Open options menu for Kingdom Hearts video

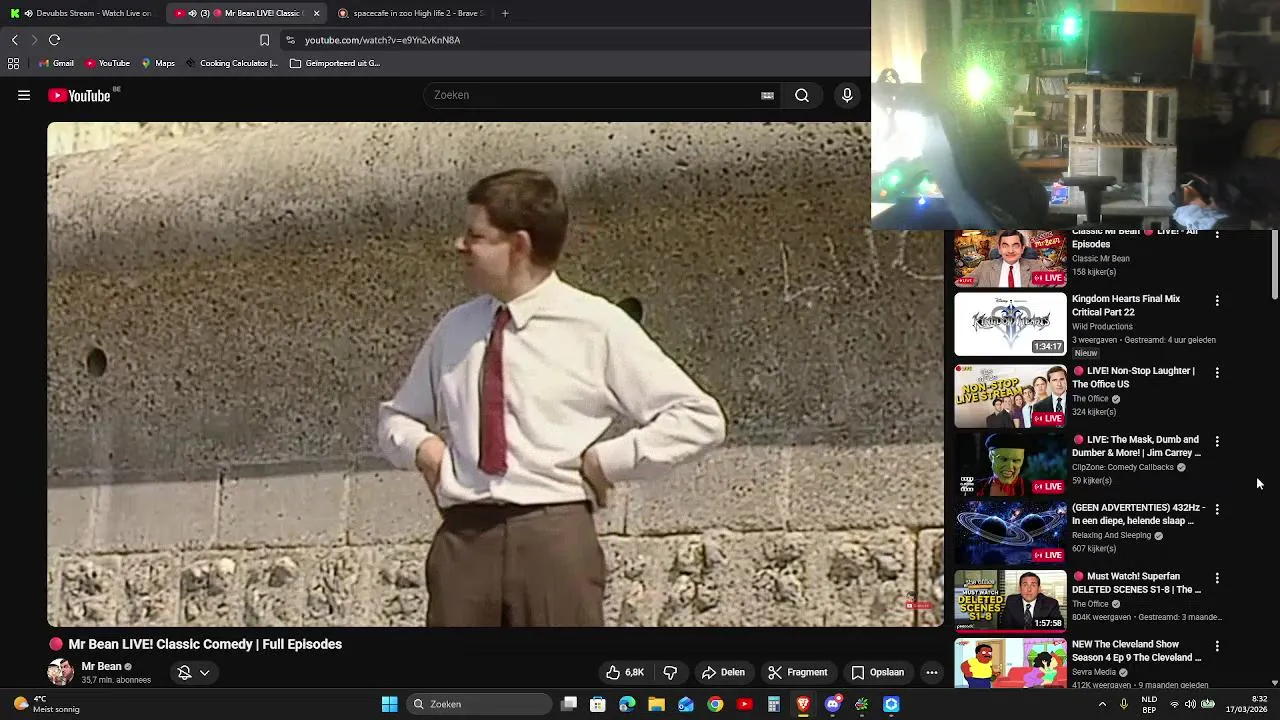[x=1217, y=300]
